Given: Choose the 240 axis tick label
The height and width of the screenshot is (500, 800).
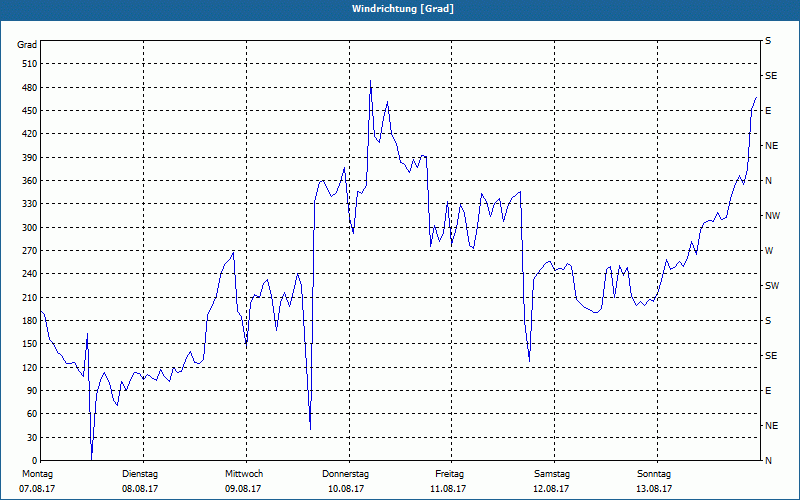Looking at the screenshot, I should point(29,274).
